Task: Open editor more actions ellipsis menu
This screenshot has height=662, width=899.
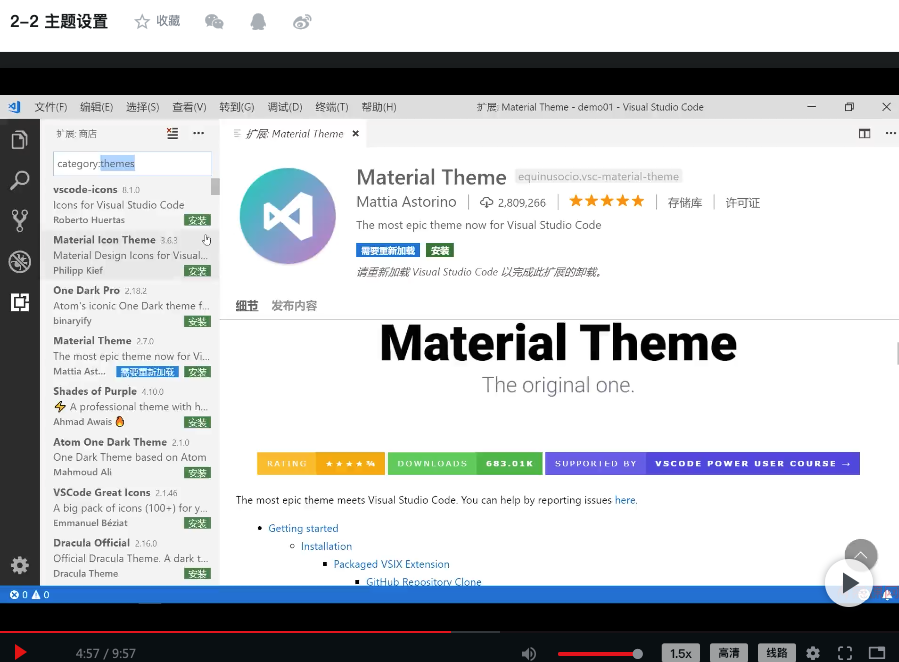Action: click(890, 134)
